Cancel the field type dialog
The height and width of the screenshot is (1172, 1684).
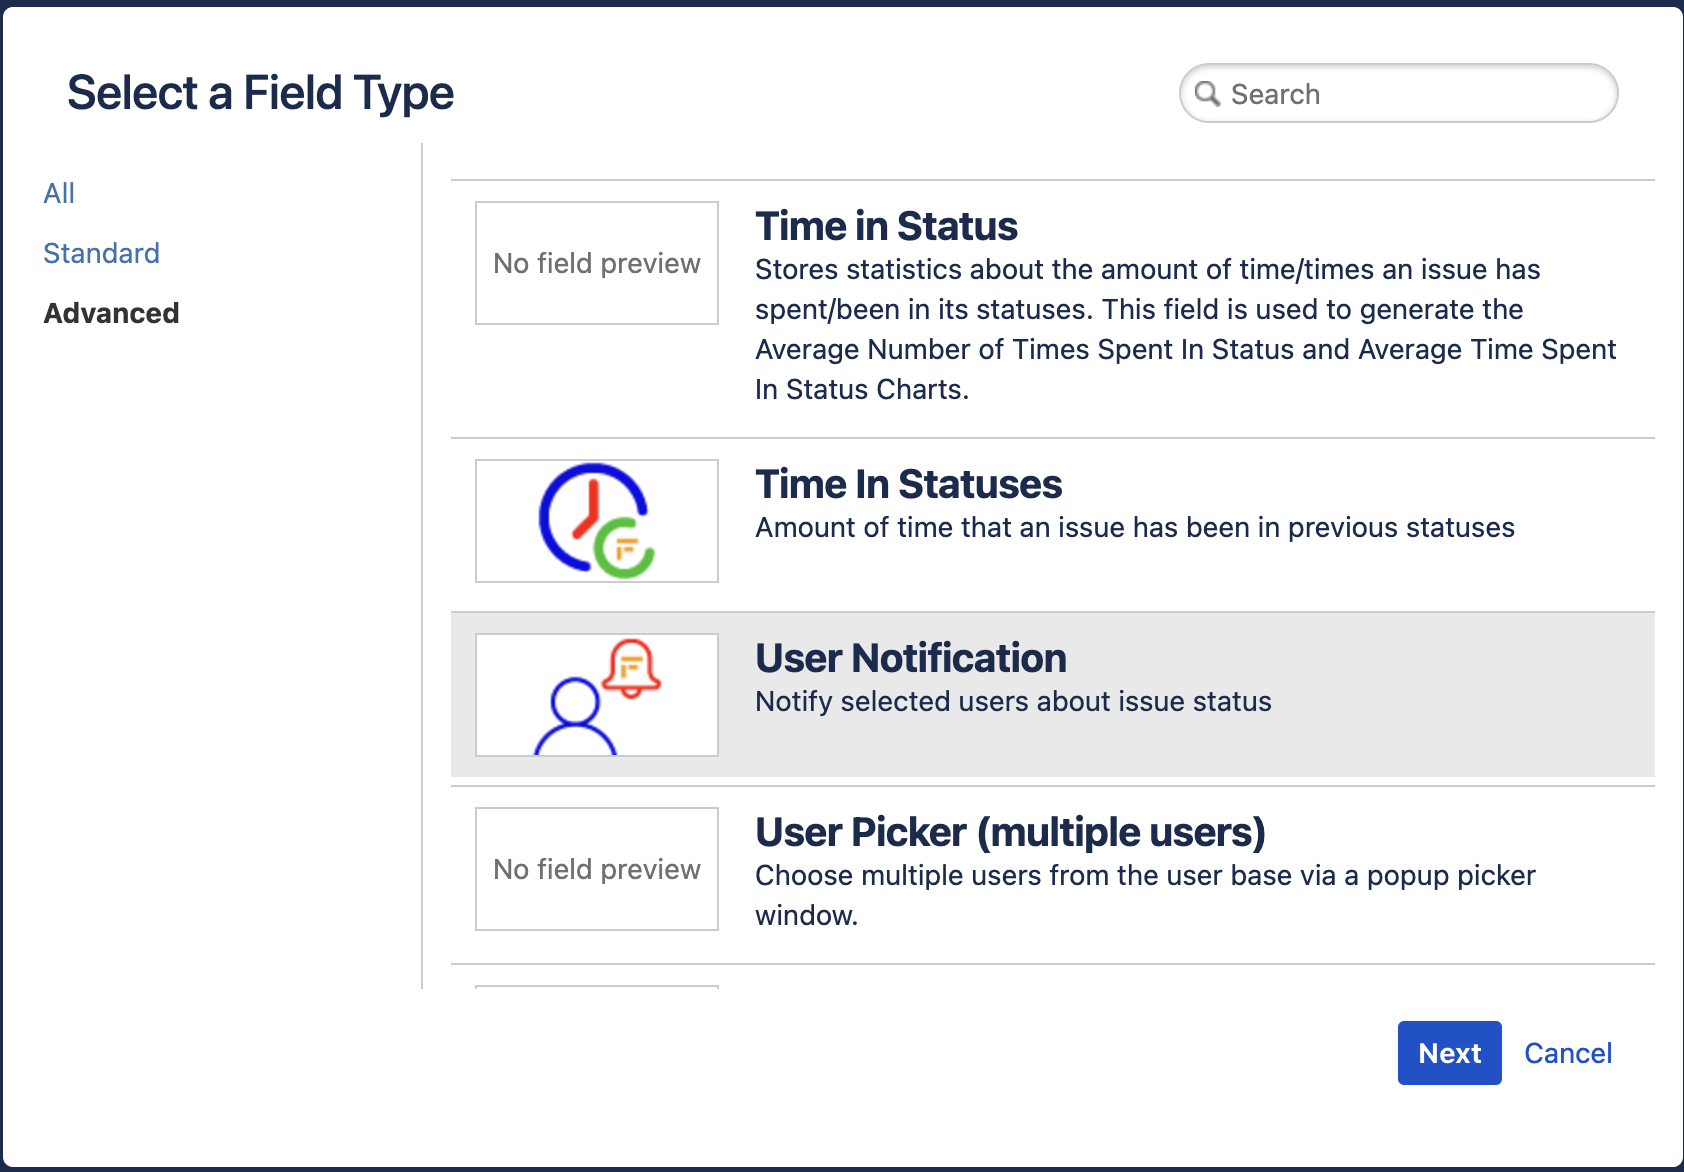point(1567,1053)
